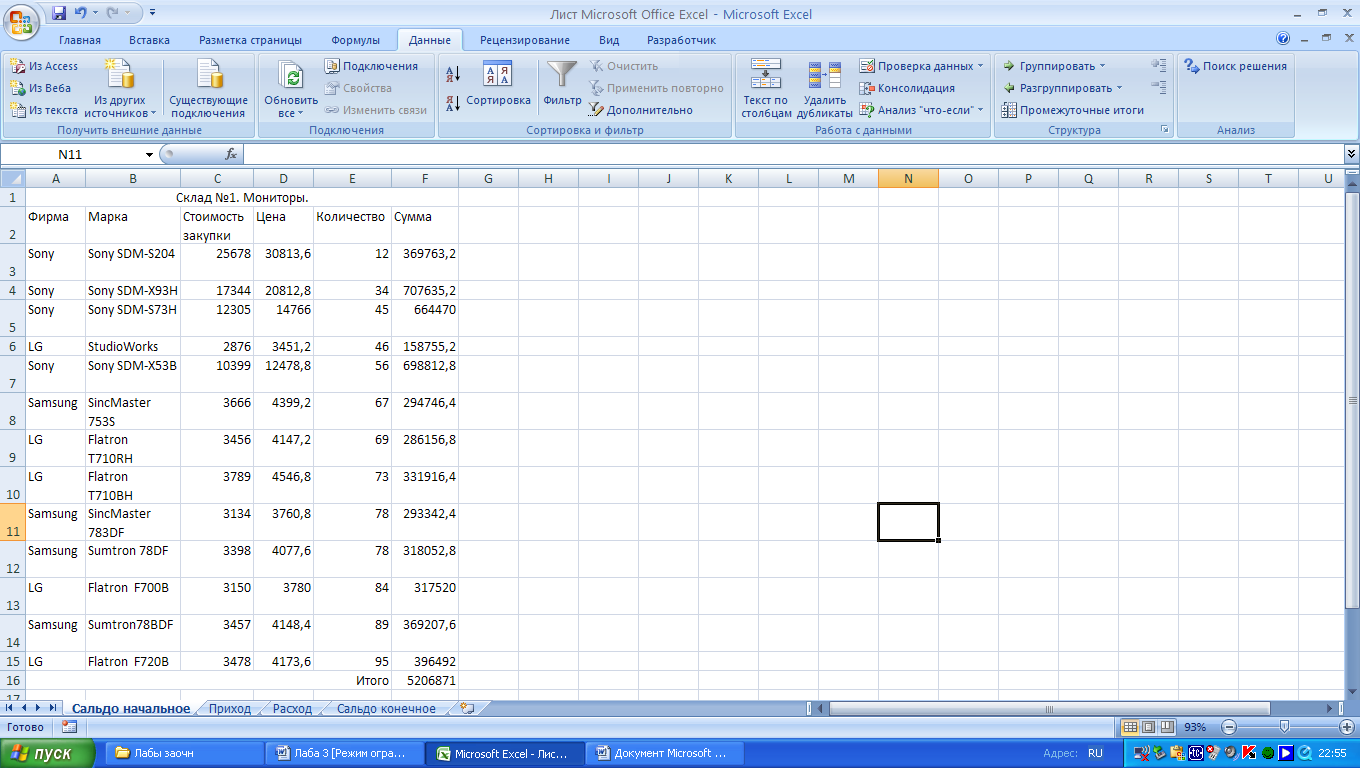Sort ascending А to Я
The height and width of the screenshot is (768, 1360).
pos(452,74)
